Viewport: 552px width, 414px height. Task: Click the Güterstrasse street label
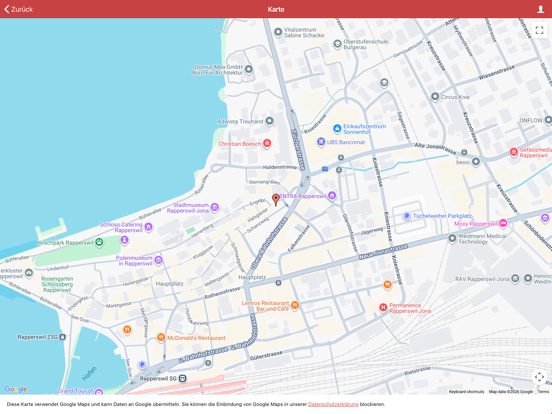266,356
